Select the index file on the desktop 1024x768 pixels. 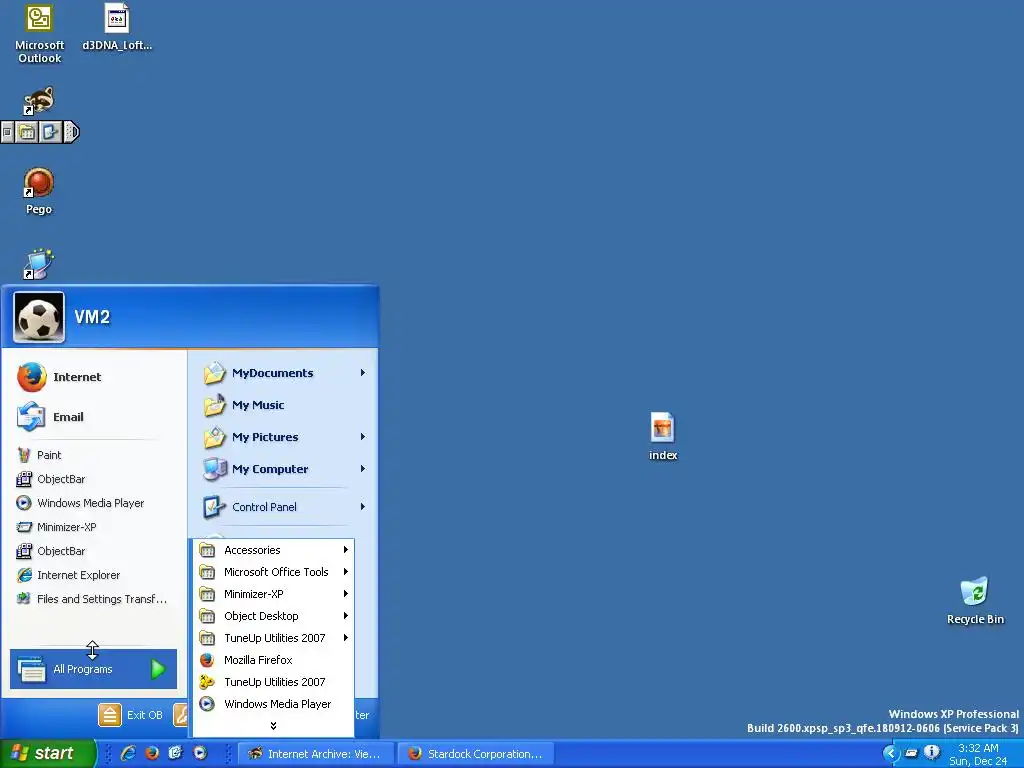coord(662,436)
